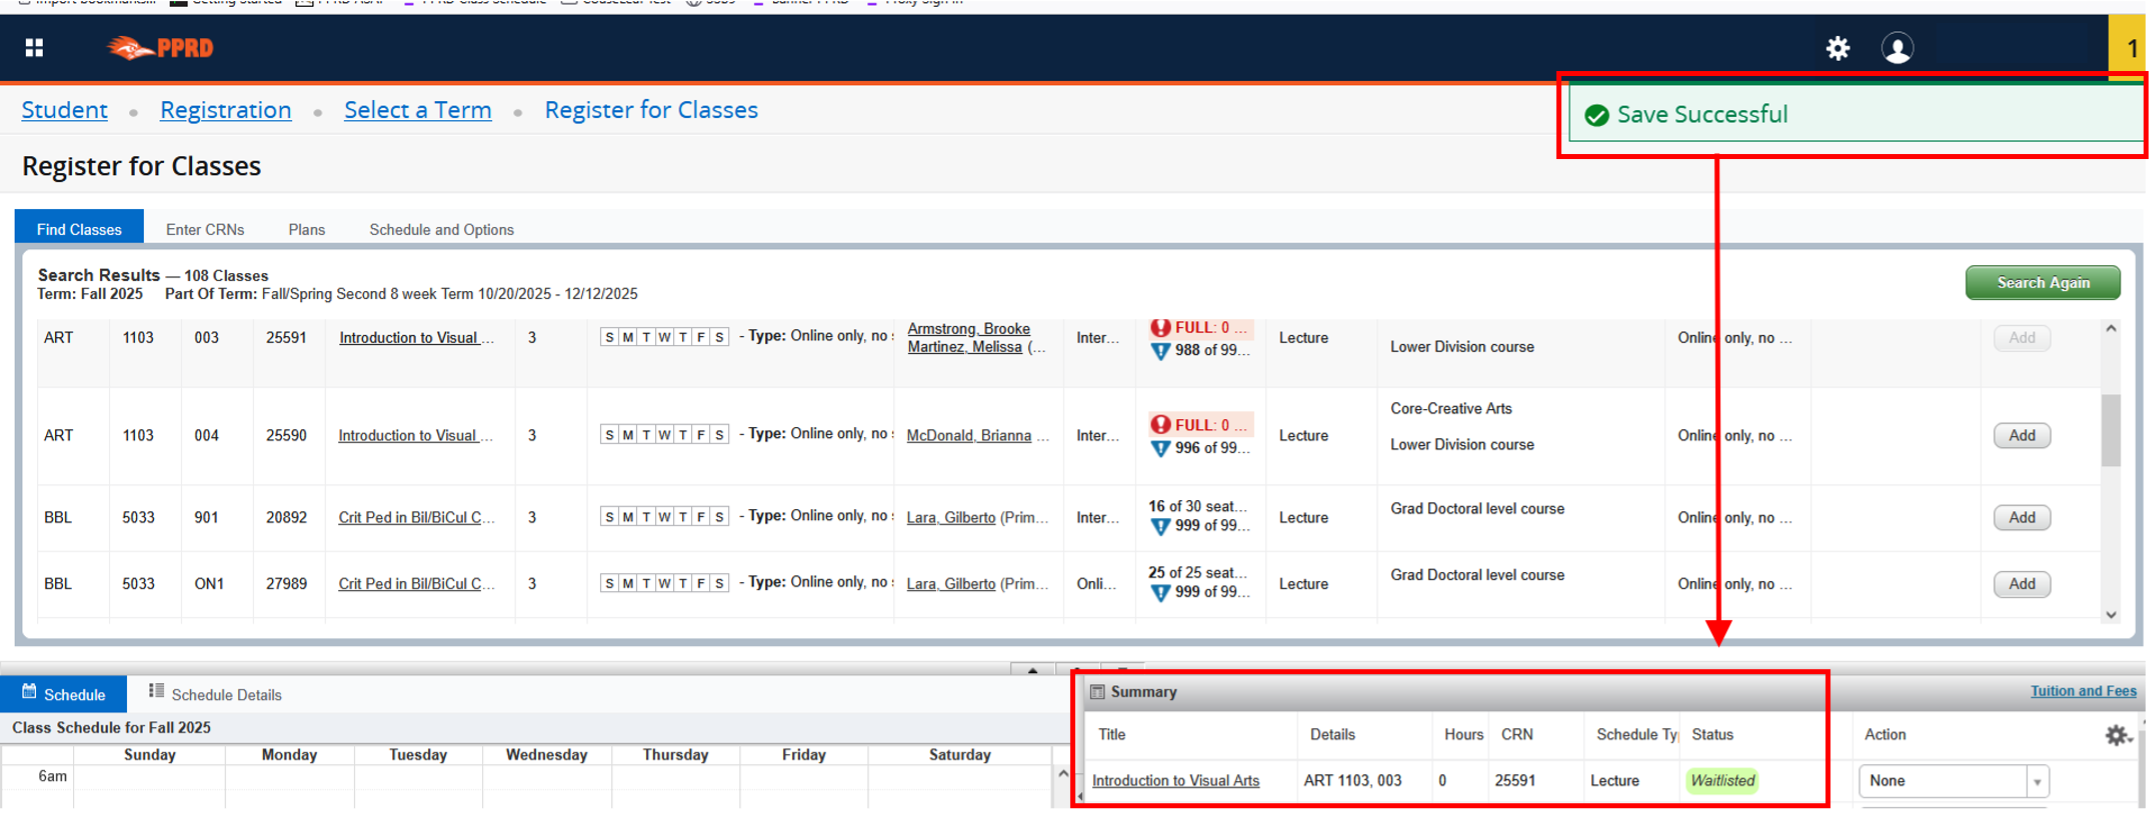
Task: Open the apps grid menu icon
Action: pyautogui.click(x=34, y=48)
